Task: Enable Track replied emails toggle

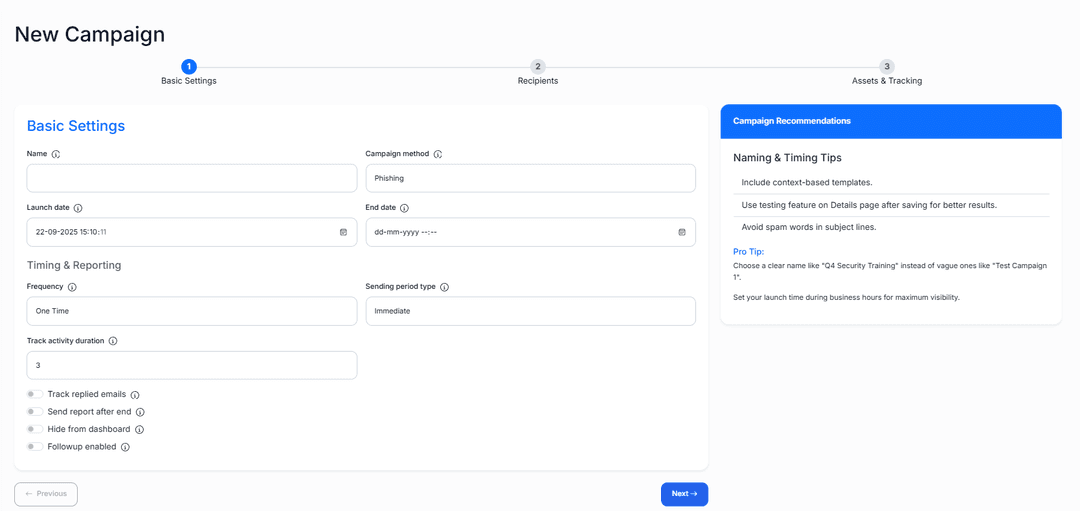Action: tap(35, 395)
